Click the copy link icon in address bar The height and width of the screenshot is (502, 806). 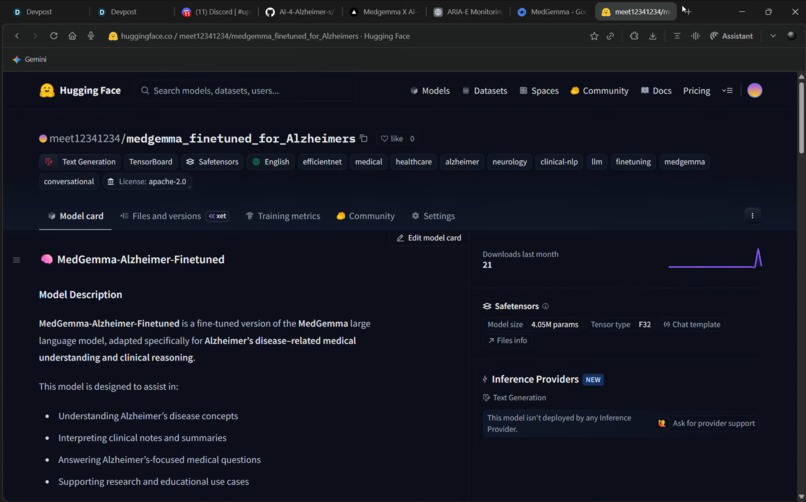click(611, 36)
